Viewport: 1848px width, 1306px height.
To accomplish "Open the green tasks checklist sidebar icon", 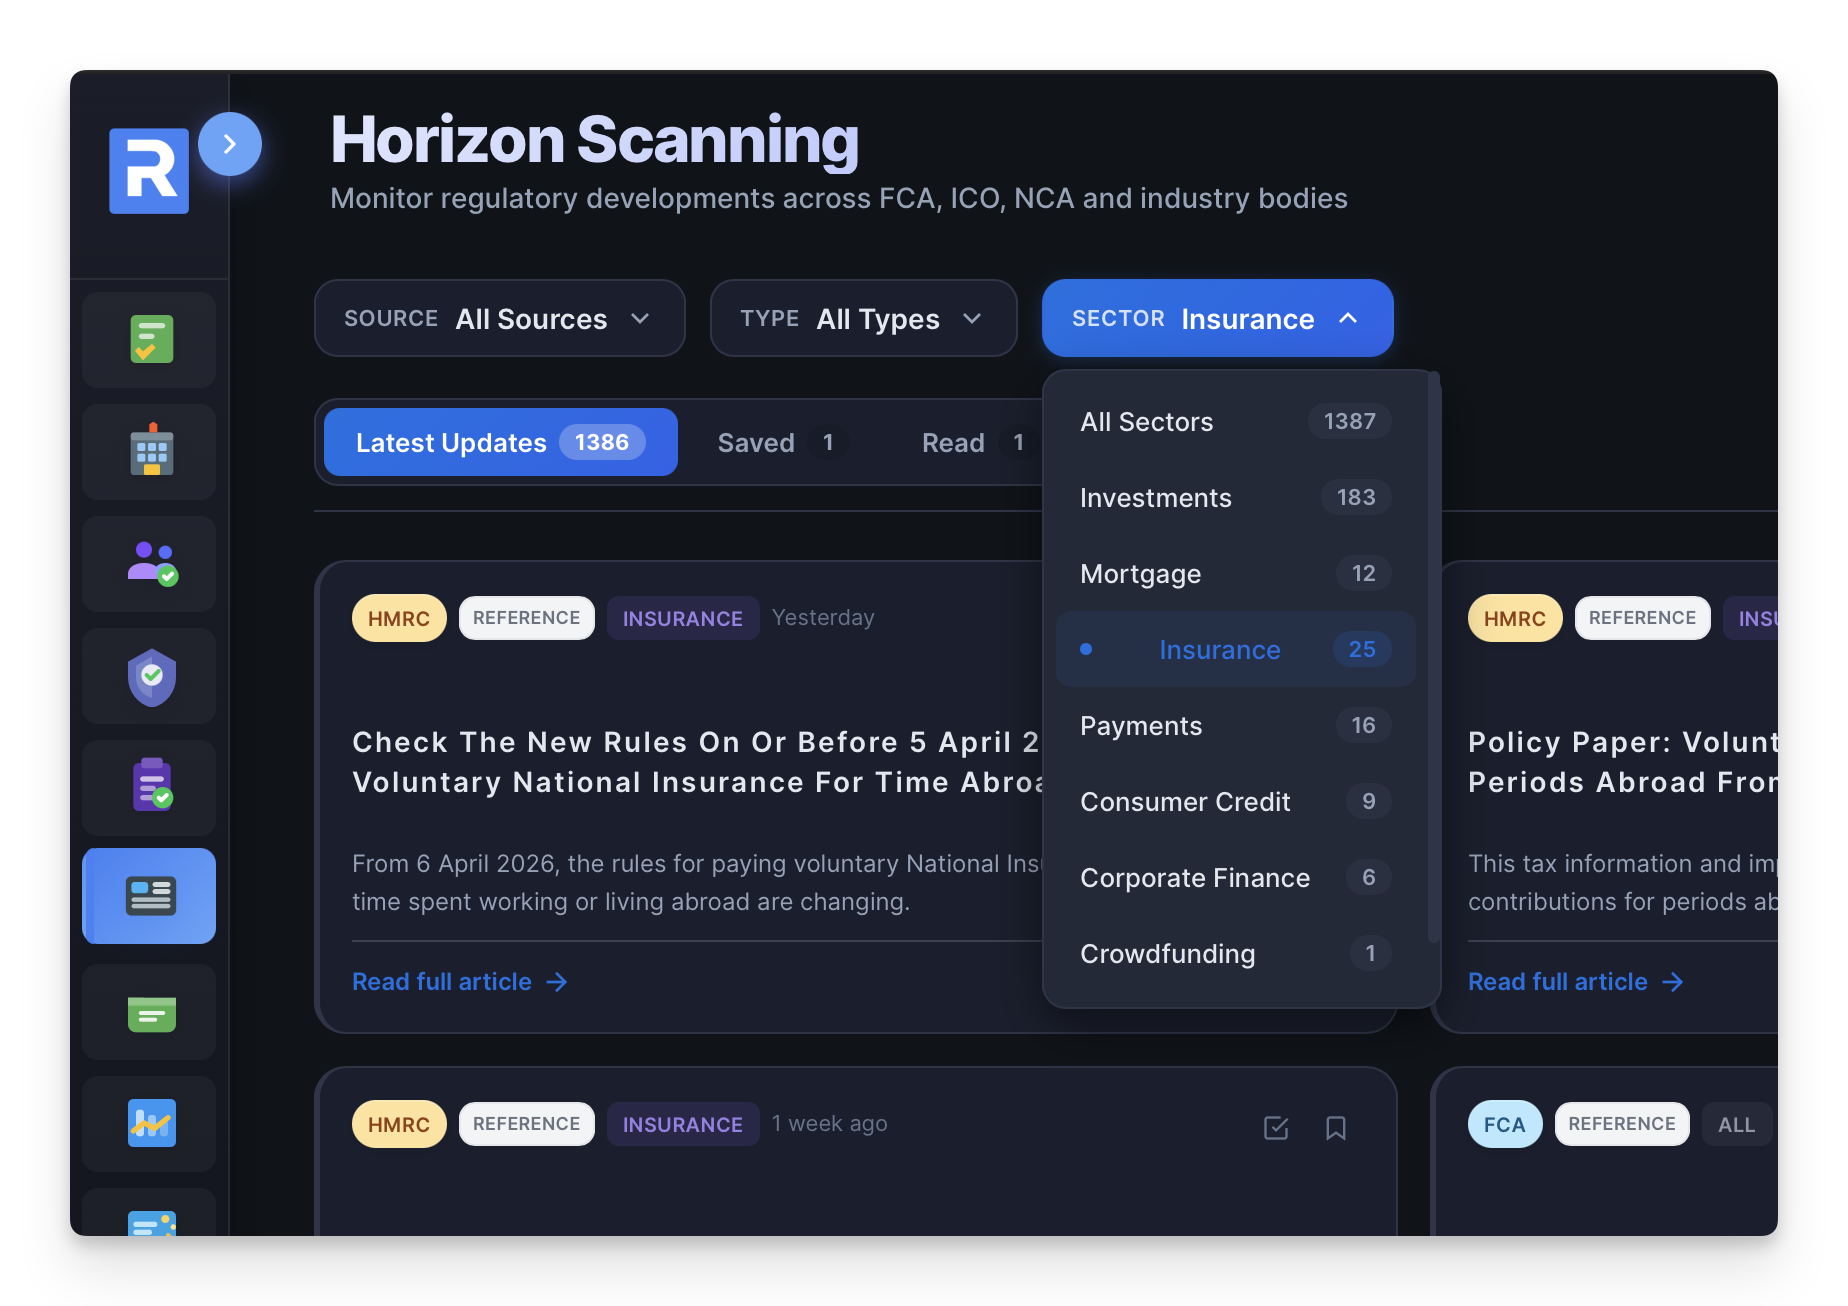I will click(x=148, y=340).
